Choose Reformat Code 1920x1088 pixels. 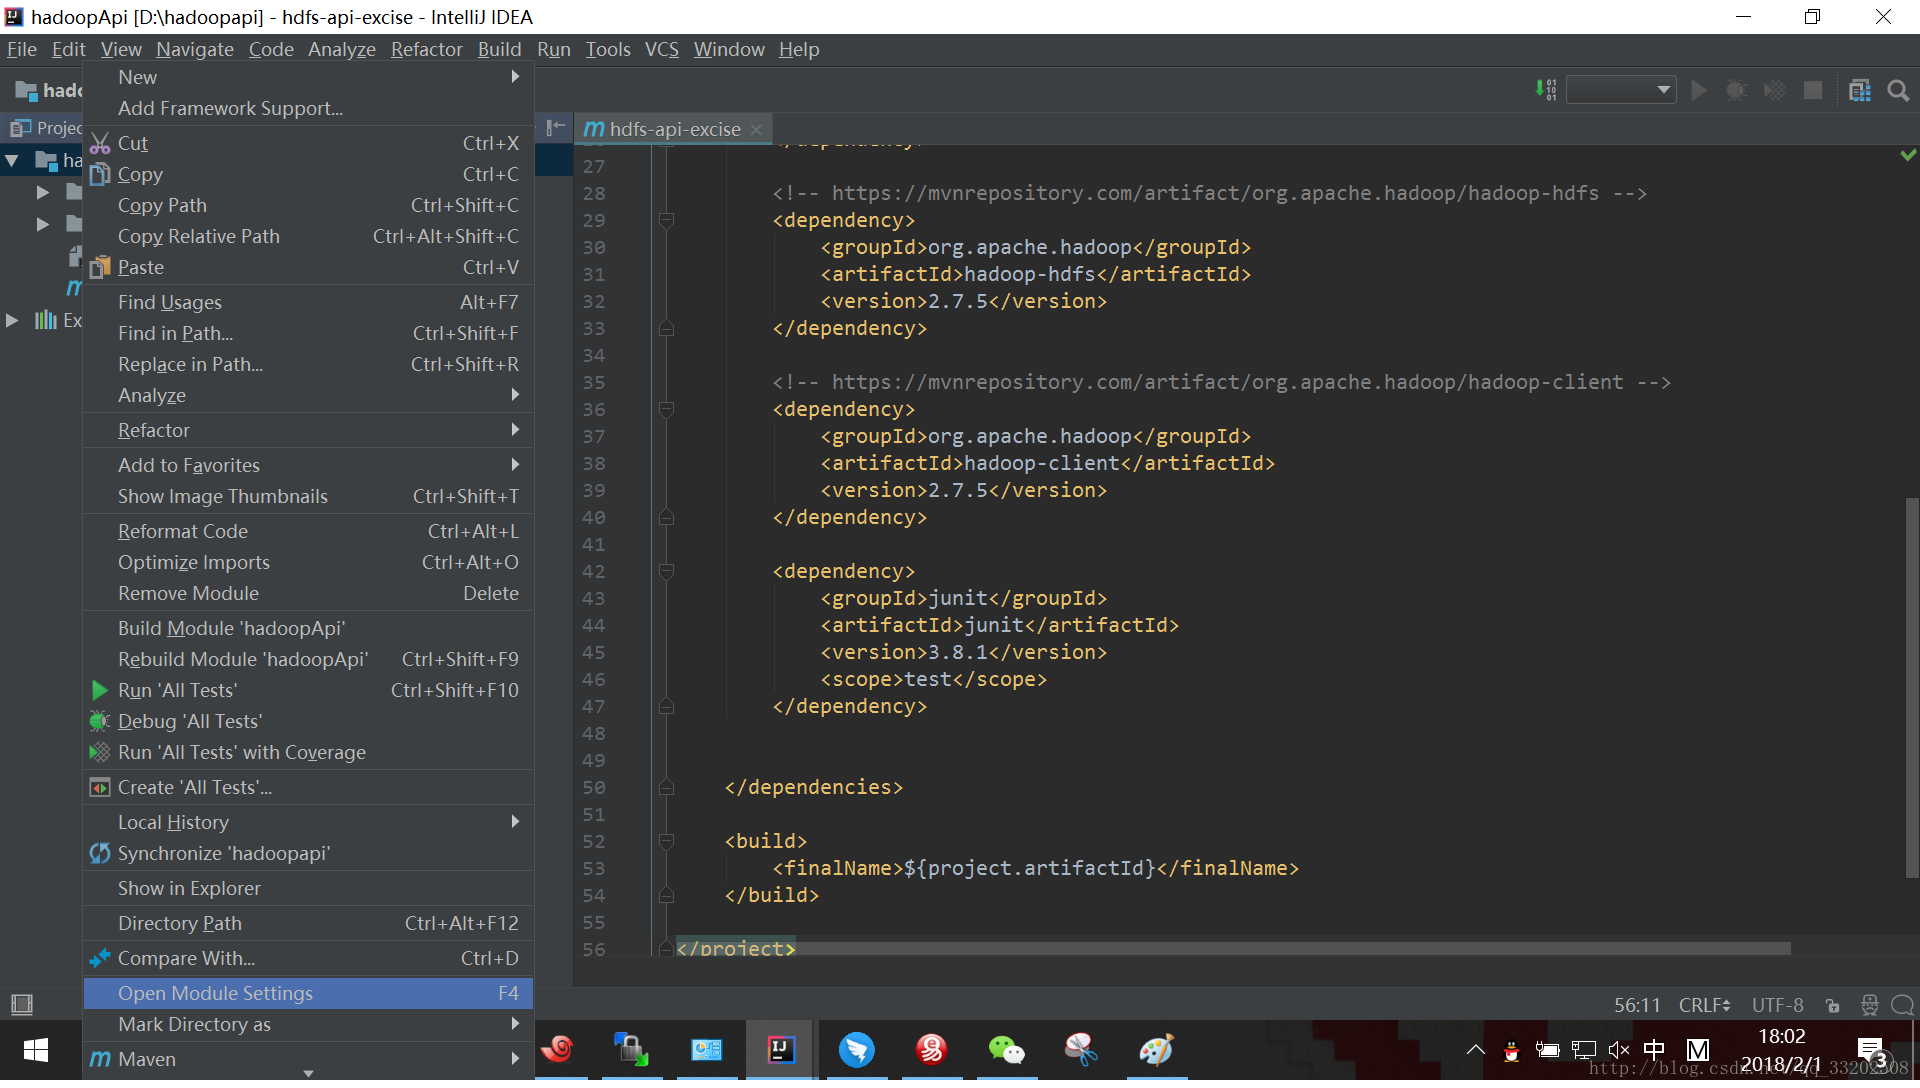(x=308, y=531)
